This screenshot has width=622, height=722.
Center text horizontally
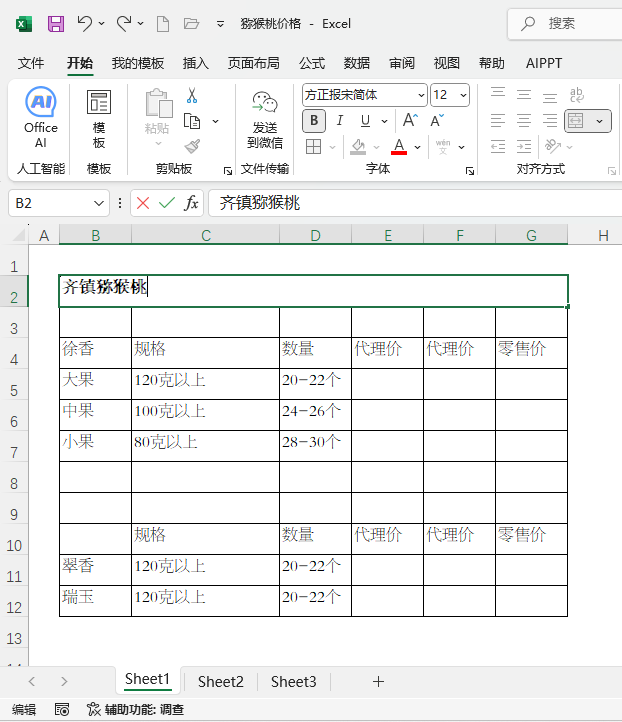[x=524, y=121]
